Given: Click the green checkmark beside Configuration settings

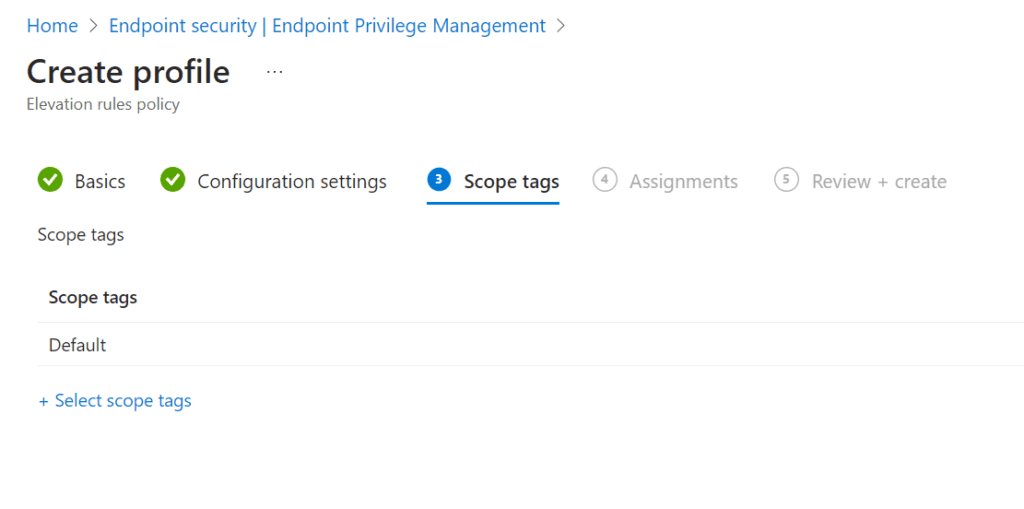Looking at the screenshot, I should click(173, 181).
